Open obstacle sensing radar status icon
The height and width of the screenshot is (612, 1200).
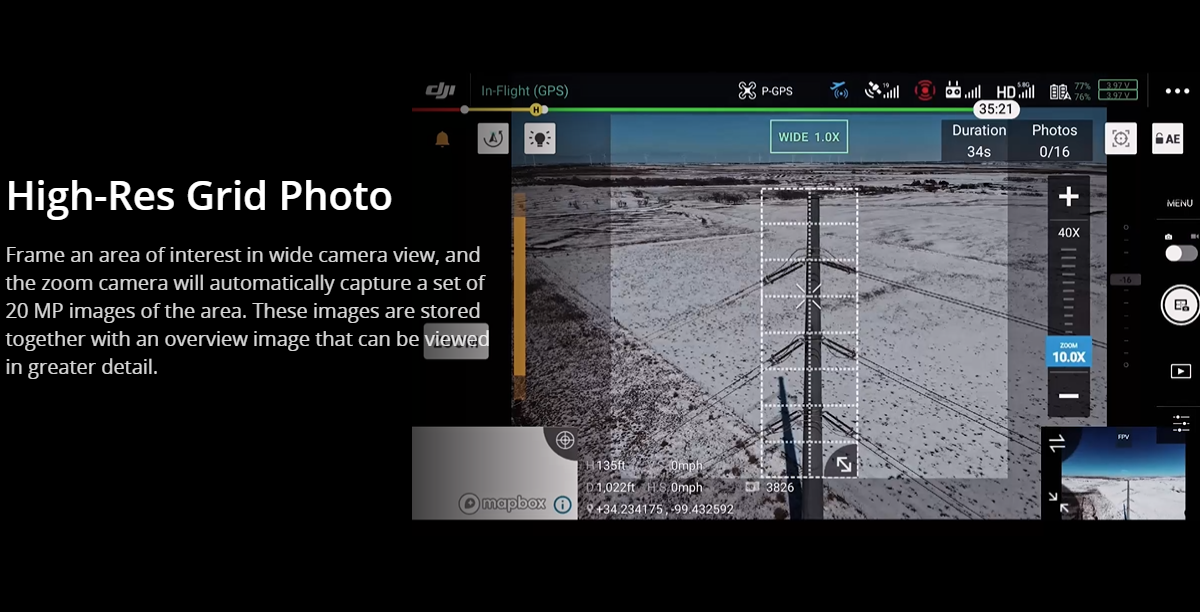[x=839, y=91]
